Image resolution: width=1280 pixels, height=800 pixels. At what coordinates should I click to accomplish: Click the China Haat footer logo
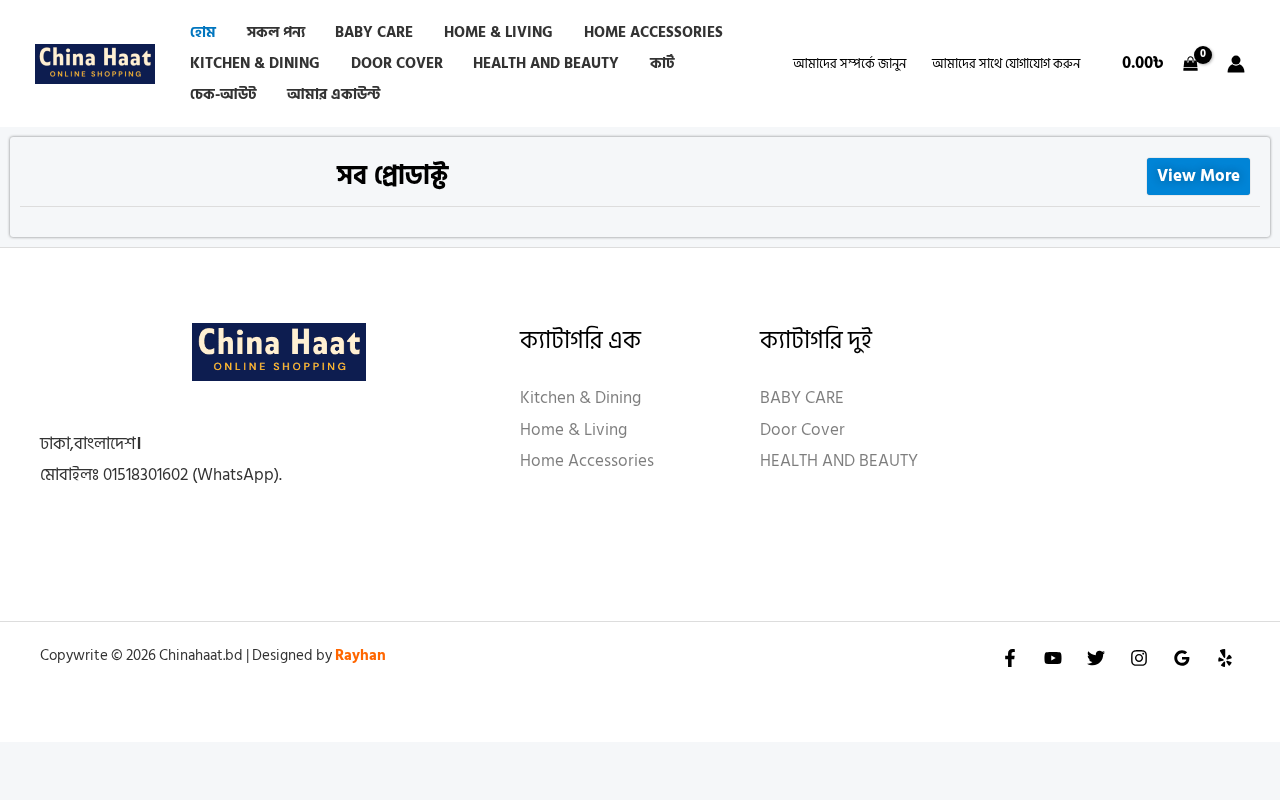pyautogui.click(x=279, y=352)
